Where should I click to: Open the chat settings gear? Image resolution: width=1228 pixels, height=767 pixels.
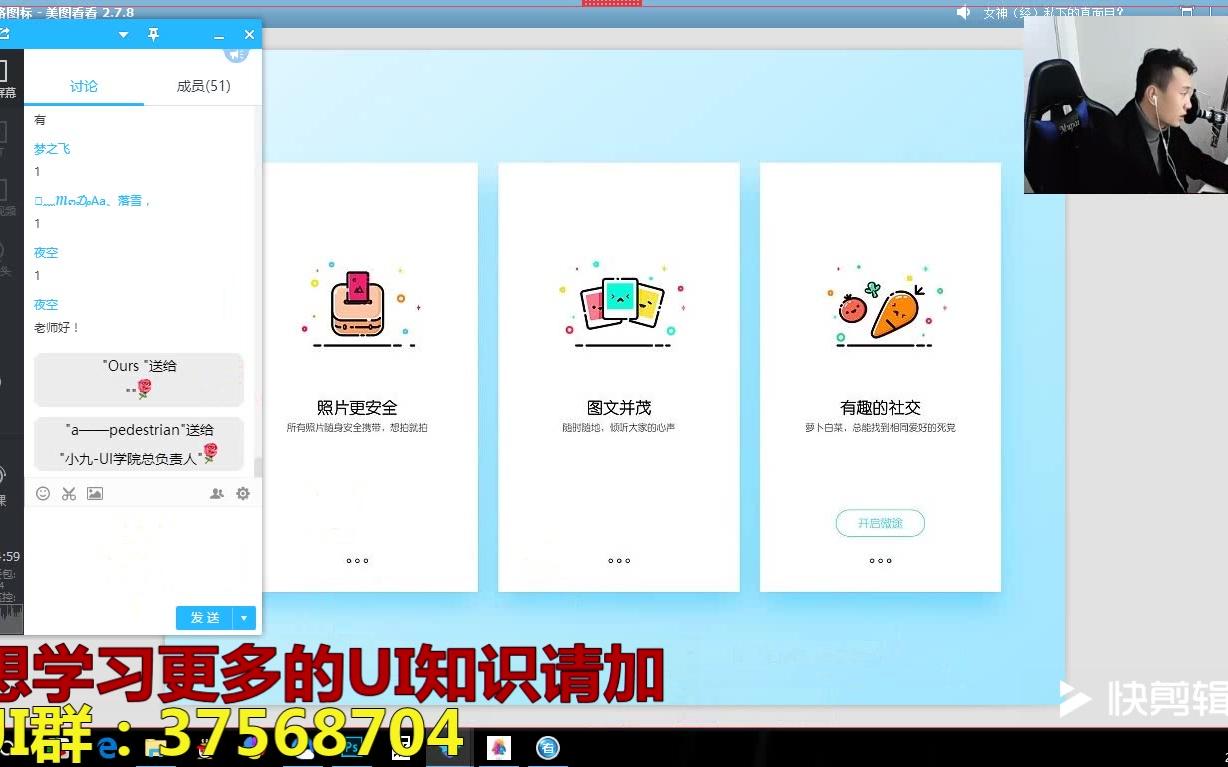[243, 493]
